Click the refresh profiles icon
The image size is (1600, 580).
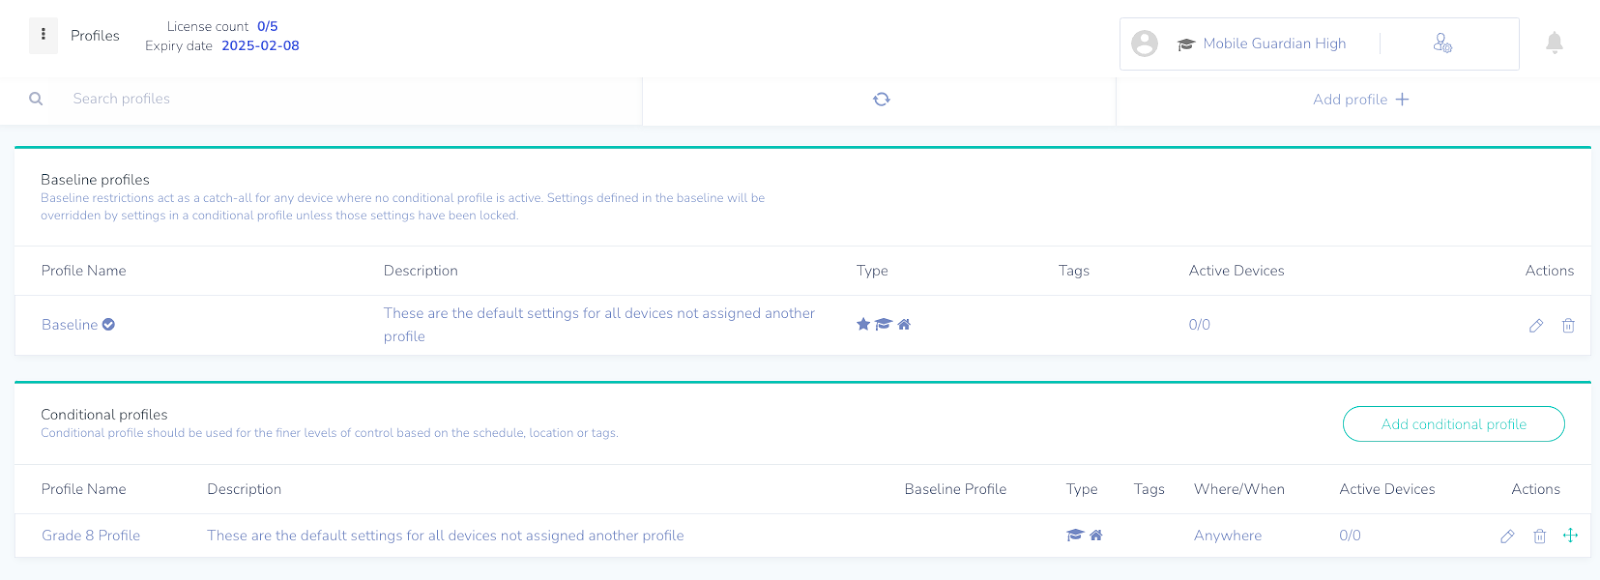pyautogui.click(x=881, y=99)
